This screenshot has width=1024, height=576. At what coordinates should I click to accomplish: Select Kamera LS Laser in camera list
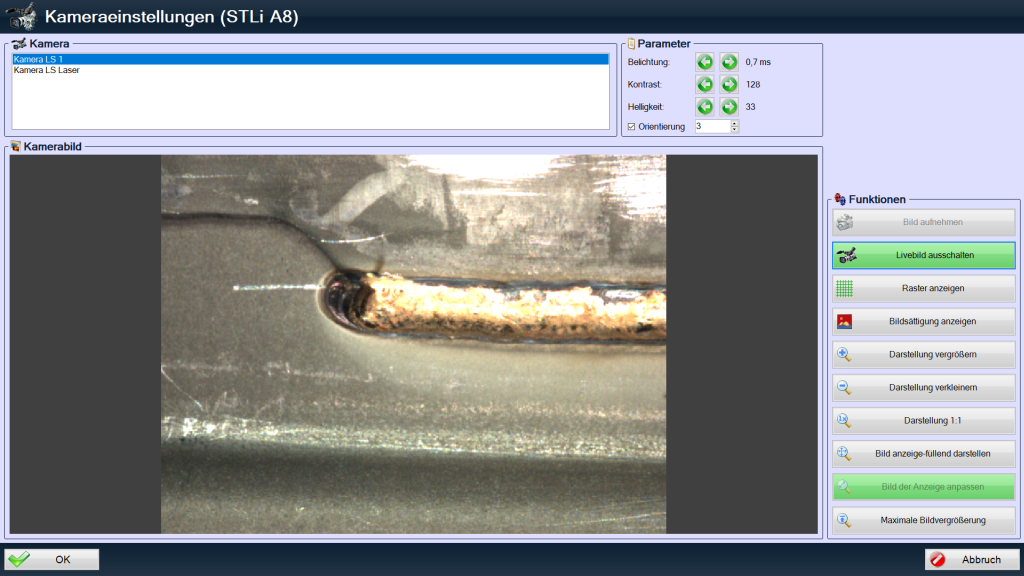(x=310, y=70)
